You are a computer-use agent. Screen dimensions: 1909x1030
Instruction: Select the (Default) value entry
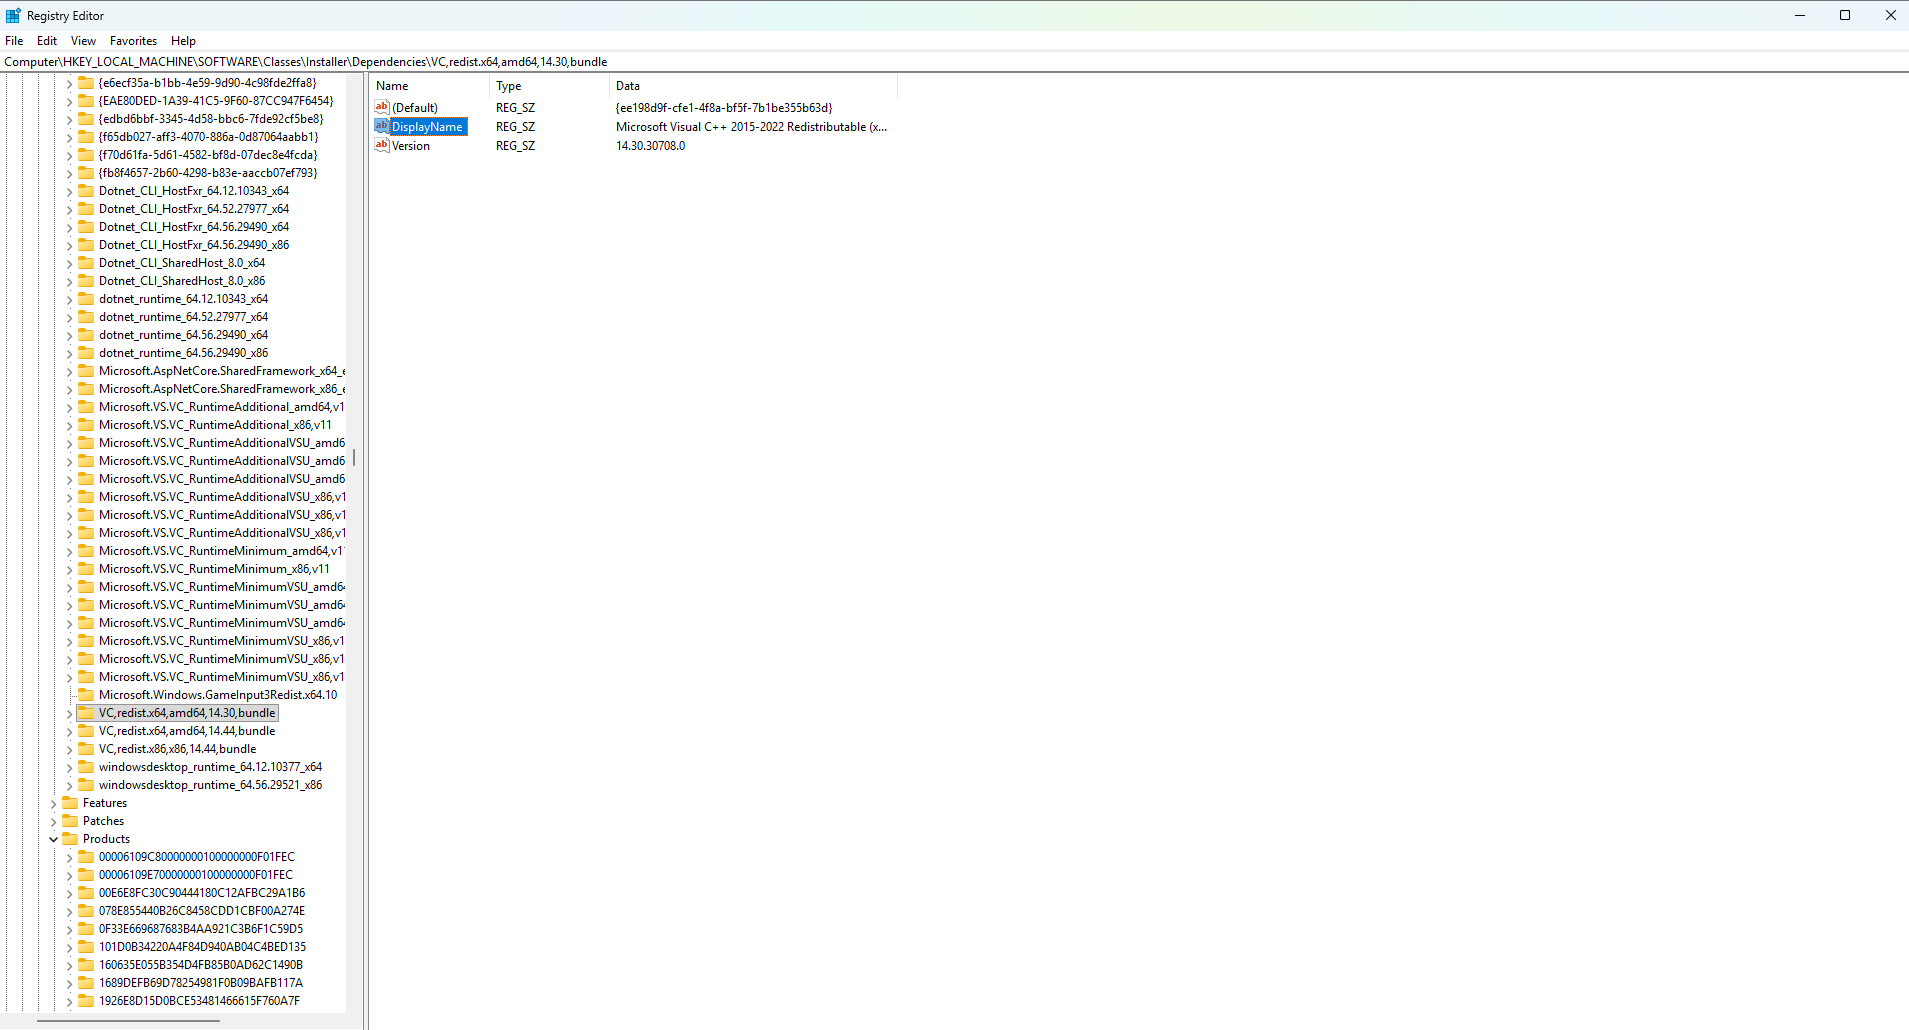(x=415, y=108)
